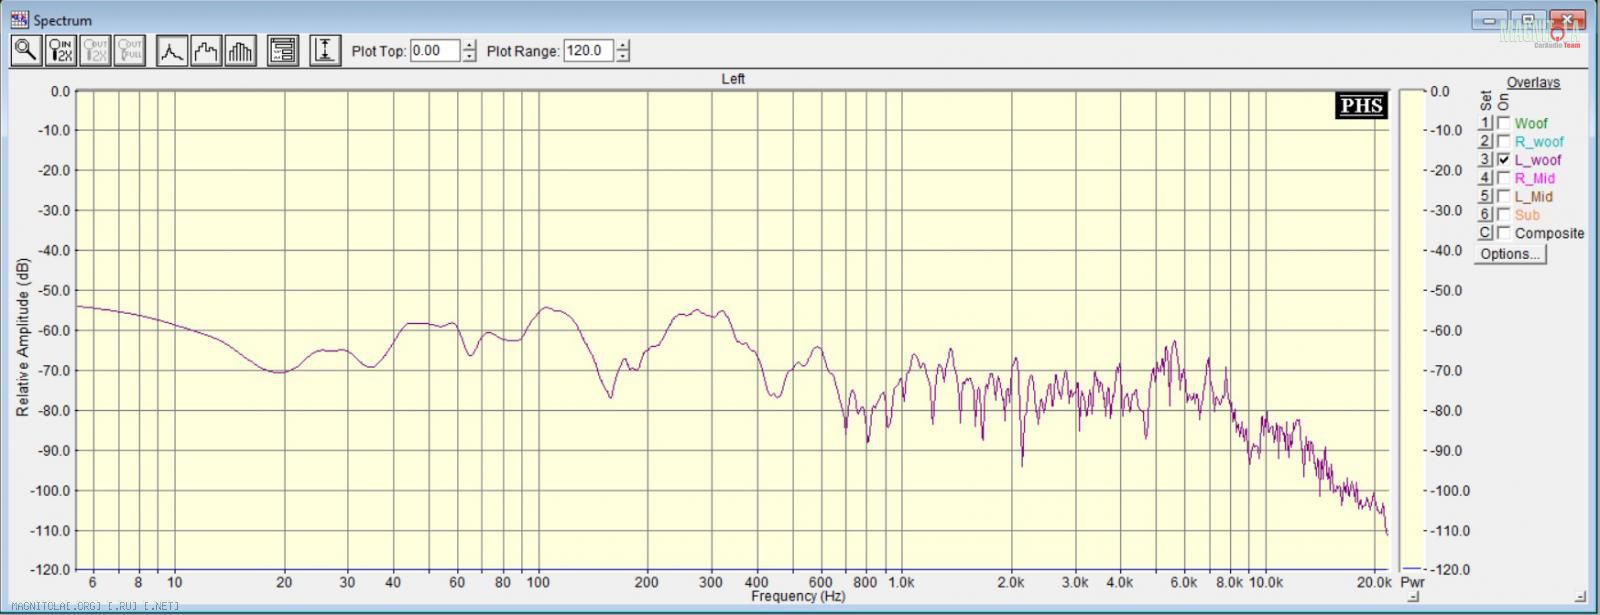Image resolution: width=1600 pixels, height=615 pixels.
Task: Minimize the Spectrum window
Action: point(1490,19)
